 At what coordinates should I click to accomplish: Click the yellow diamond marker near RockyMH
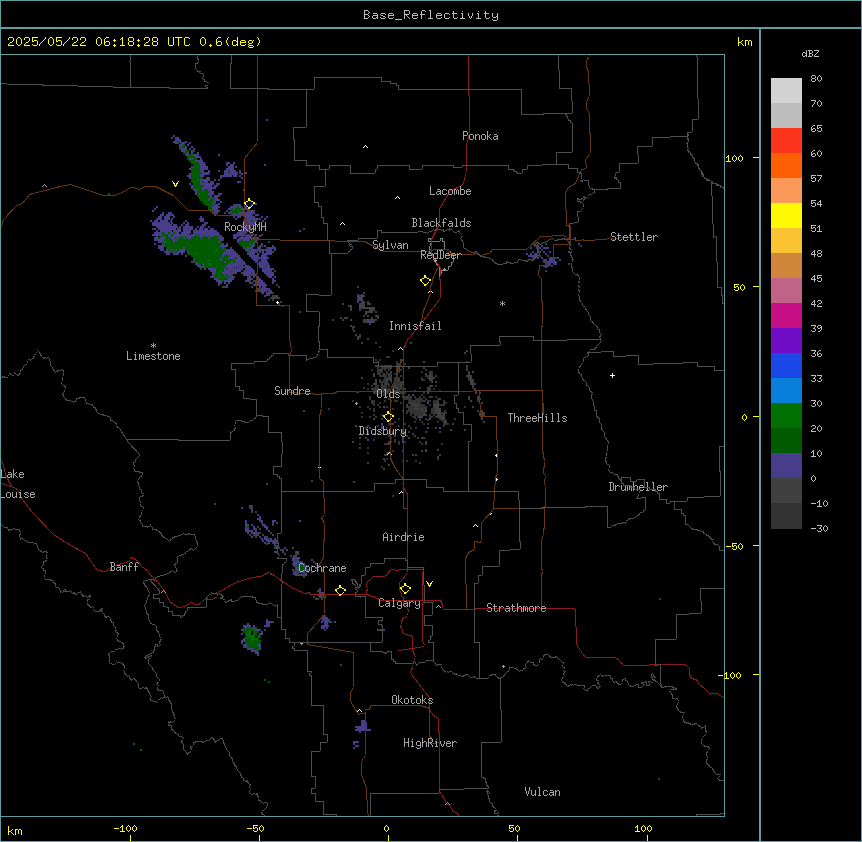250,204
